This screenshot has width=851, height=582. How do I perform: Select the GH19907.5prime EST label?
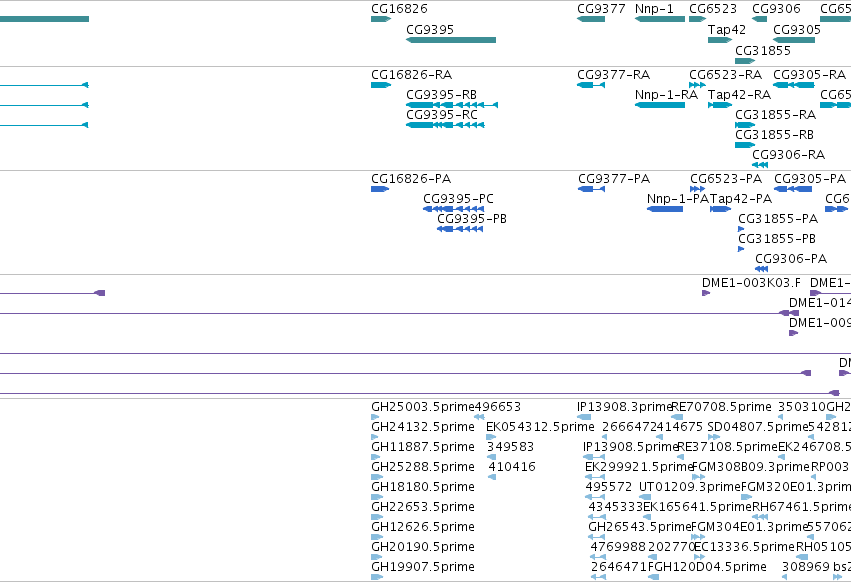(x=423, y=567)
